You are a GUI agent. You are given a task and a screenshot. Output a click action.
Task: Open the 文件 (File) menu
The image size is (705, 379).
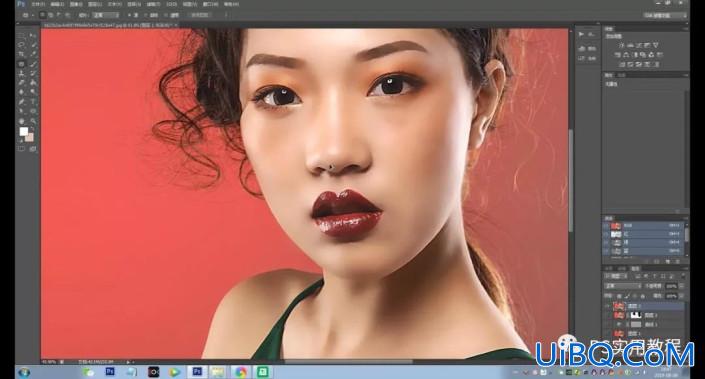click(38, 4)
